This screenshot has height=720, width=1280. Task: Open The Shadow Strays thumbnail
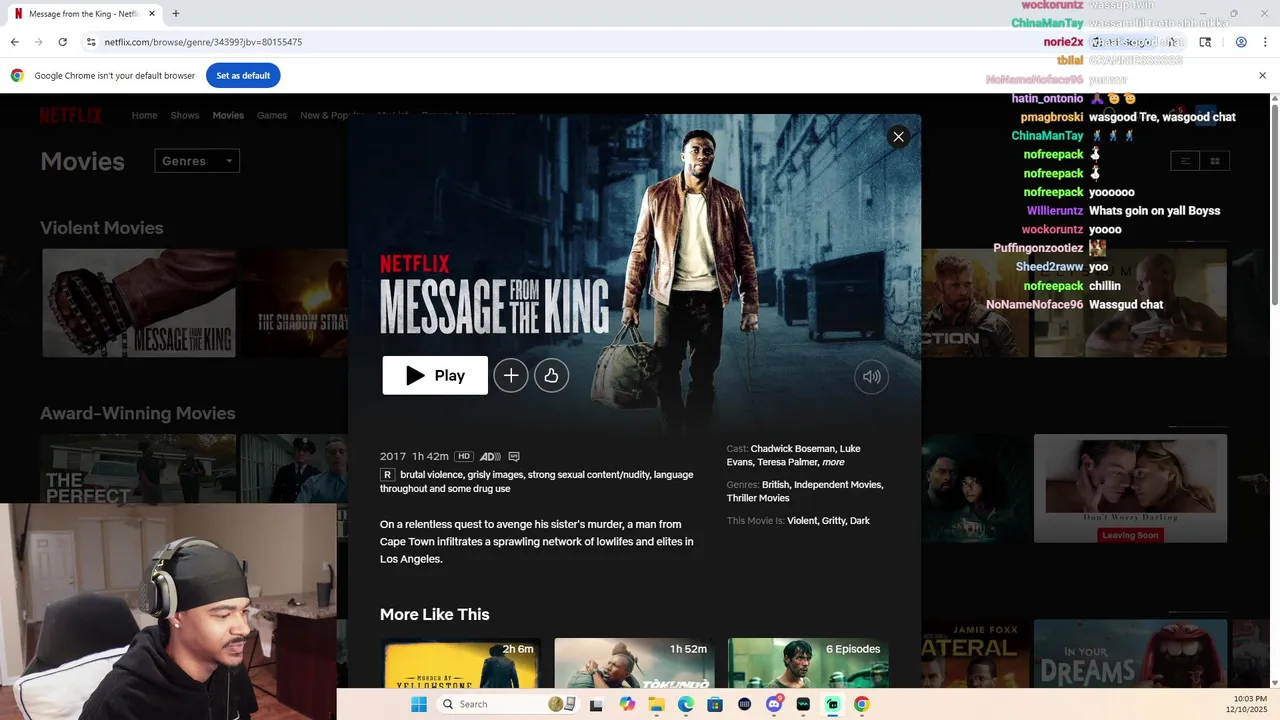pyautogui.click(x=294, y=303)
